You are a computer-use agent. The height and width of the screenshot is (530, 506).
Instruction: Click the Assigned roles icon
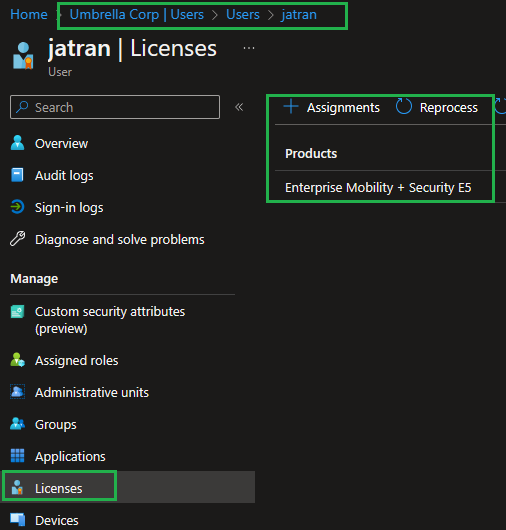point(17,360)
